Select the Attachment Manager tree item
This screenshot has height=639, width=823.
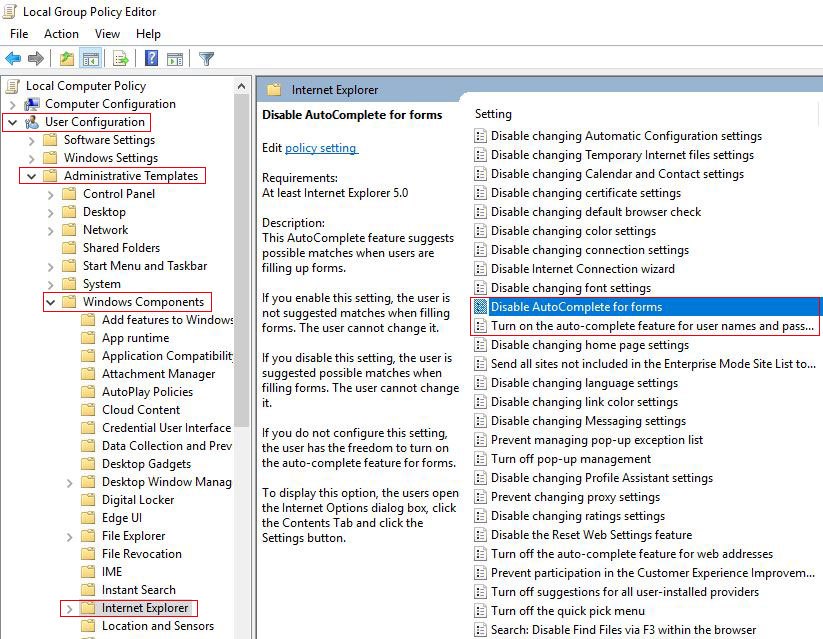[159, 374]
